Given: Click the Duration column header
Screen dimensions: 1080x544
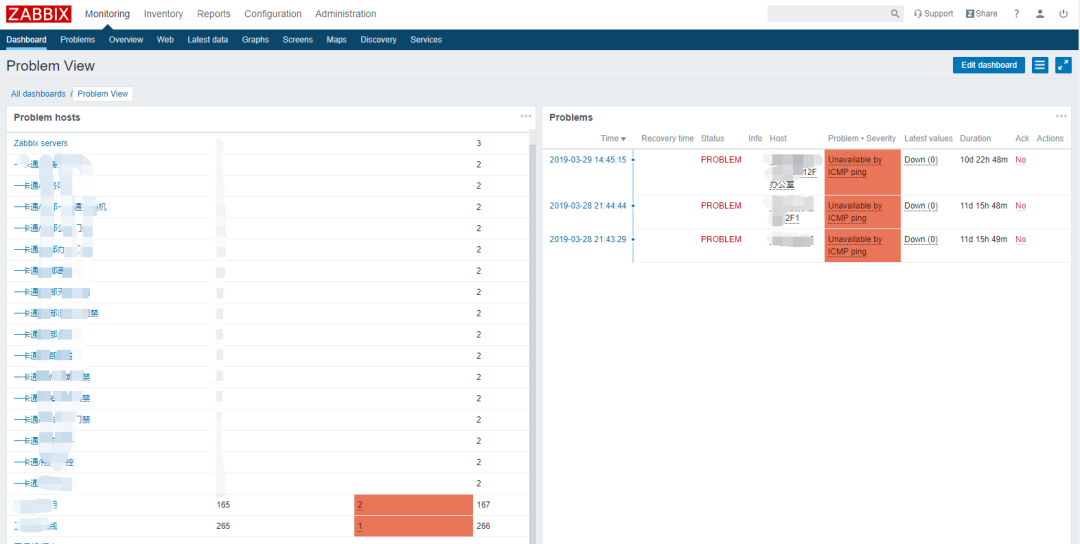Looking at the screenshot, I should pos(975,138).
